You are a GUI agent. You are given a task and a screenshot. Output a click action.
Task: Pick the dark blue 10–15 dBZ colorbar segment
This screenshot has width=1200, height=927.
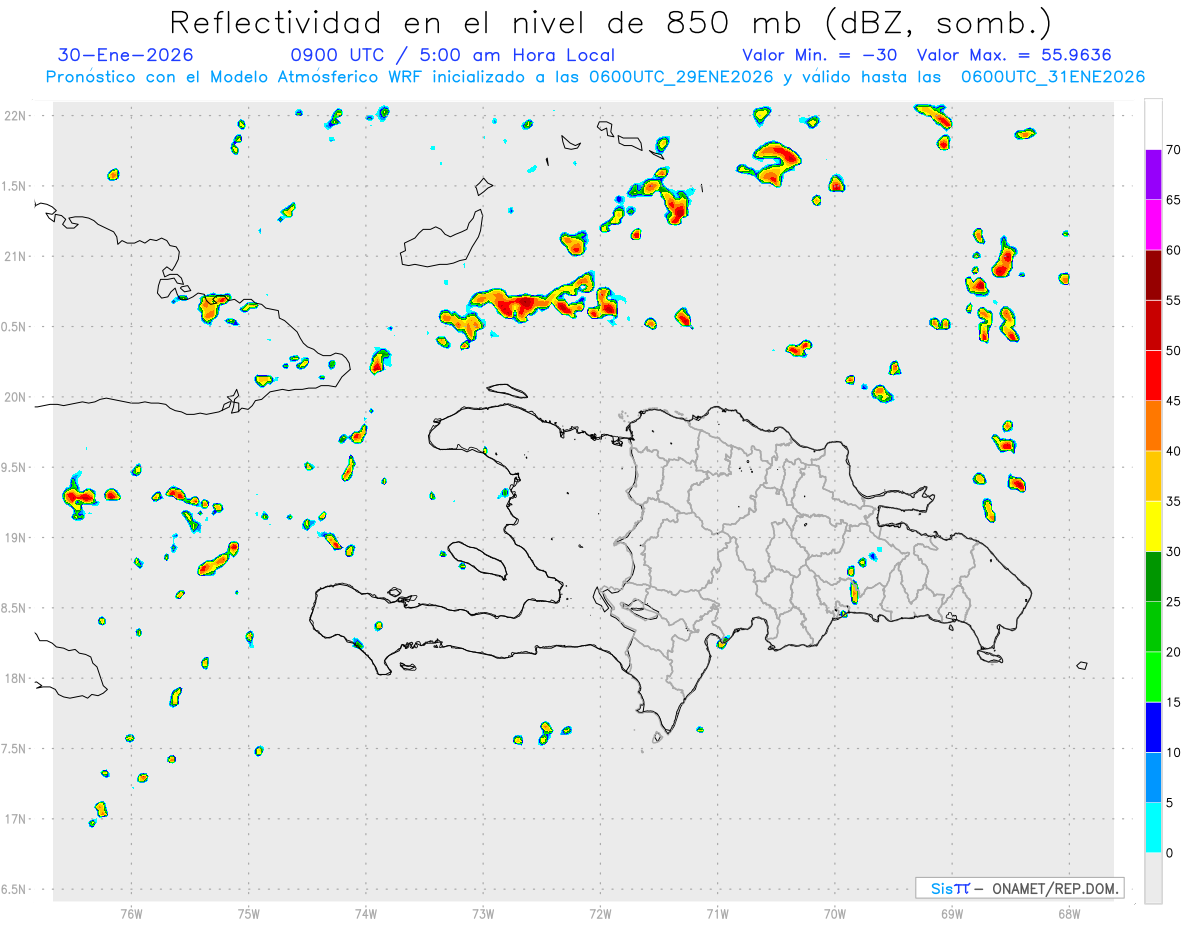[x=1153, y=728]
